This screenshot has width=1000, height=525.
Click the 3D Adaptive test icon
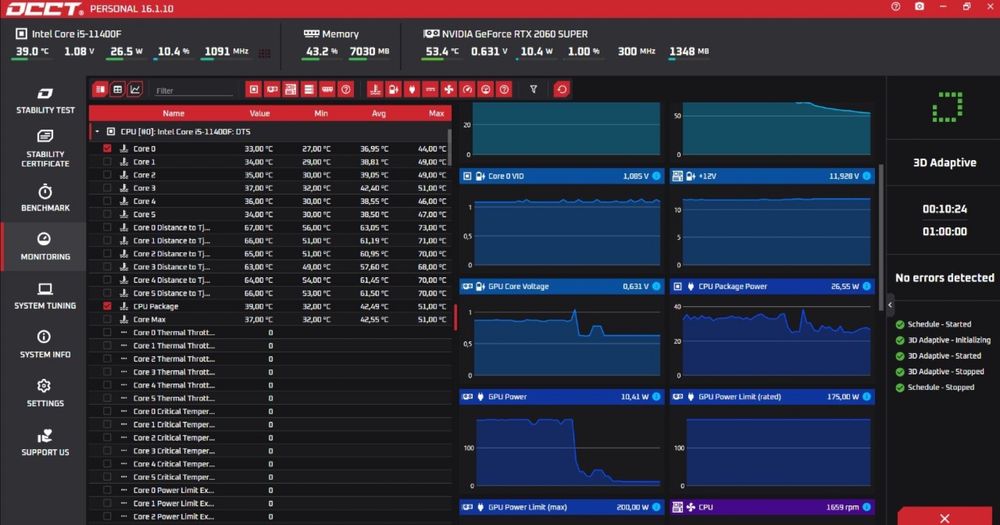[x=946, y=107]
